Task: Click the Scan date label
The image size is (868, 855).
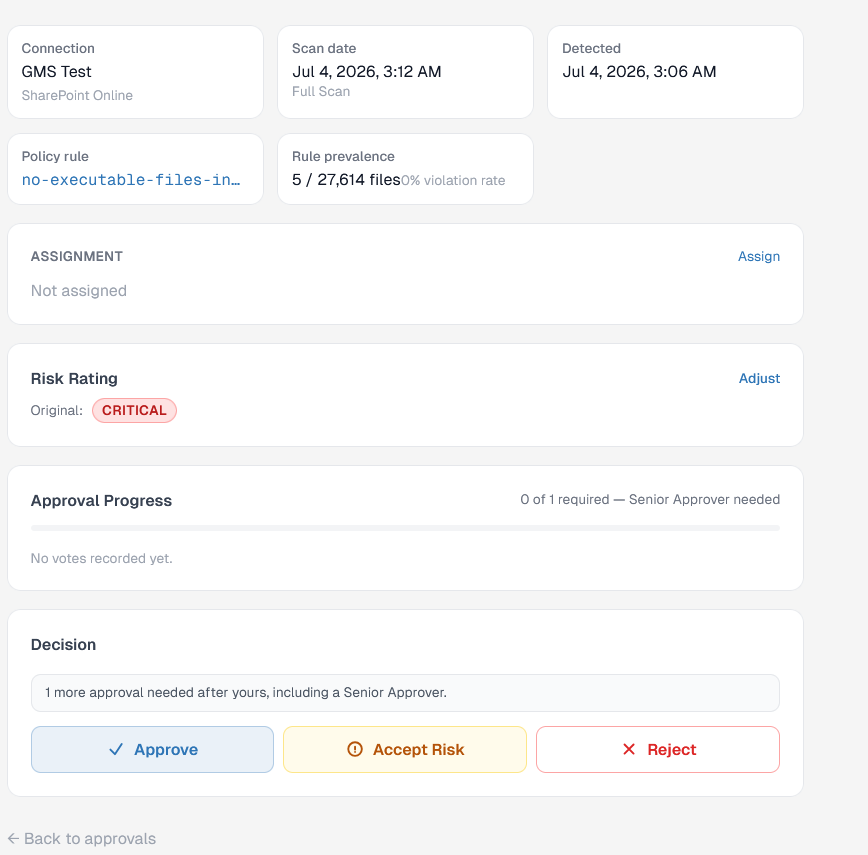Action: tap(324, 49)
